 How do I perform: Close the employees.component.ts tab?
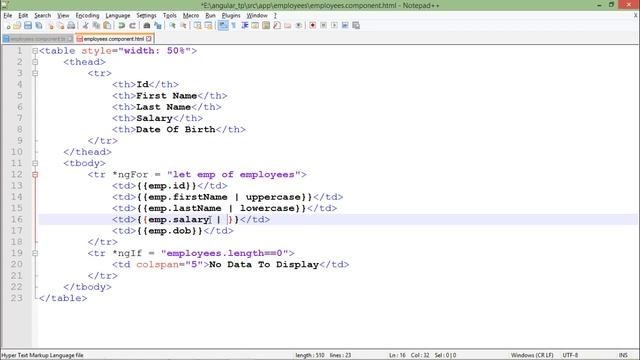70,39
